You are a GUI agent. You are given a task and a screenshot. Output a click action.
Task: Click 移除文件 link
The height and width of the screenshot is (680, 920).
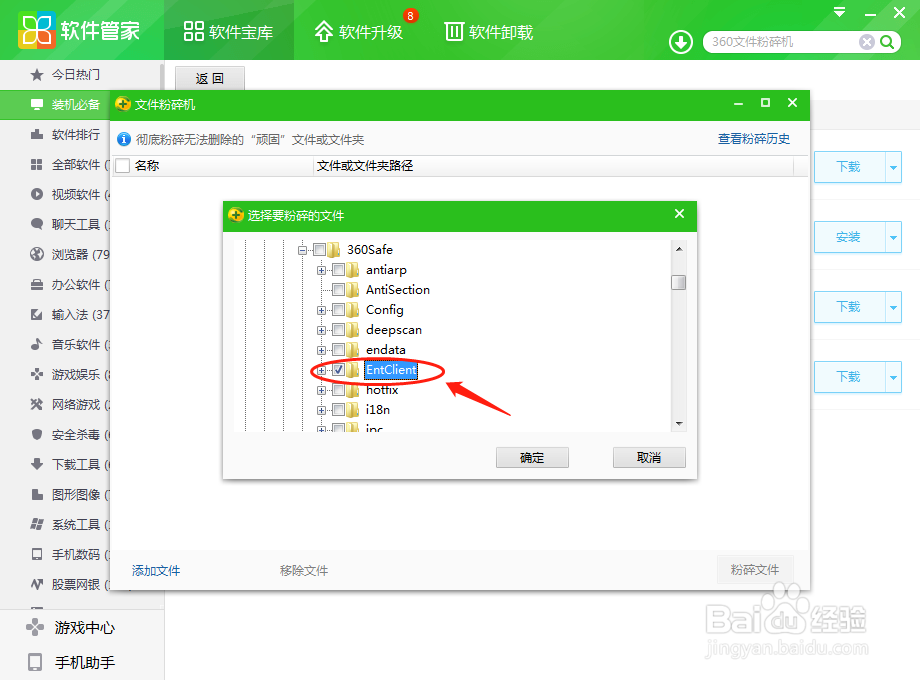[x=304, y=570]
